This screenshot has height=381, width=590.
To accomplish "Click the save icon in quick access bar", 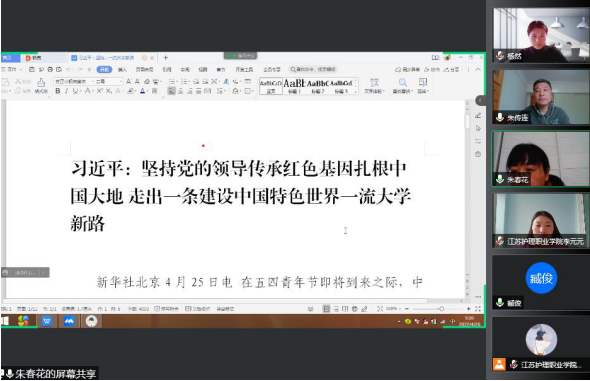I will click(32, 70).
